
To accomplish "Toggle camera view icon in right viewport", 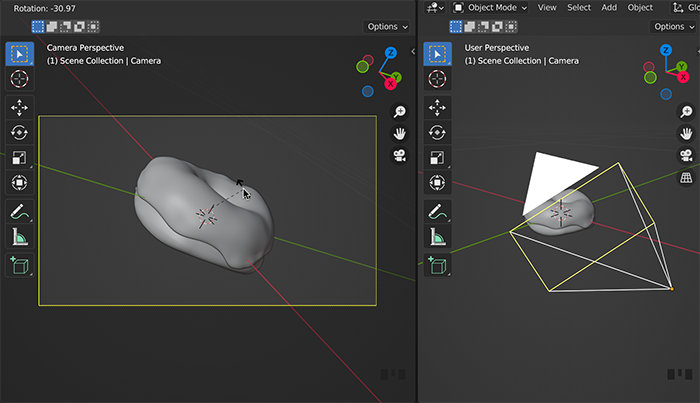I will click(x=686, y=155).
